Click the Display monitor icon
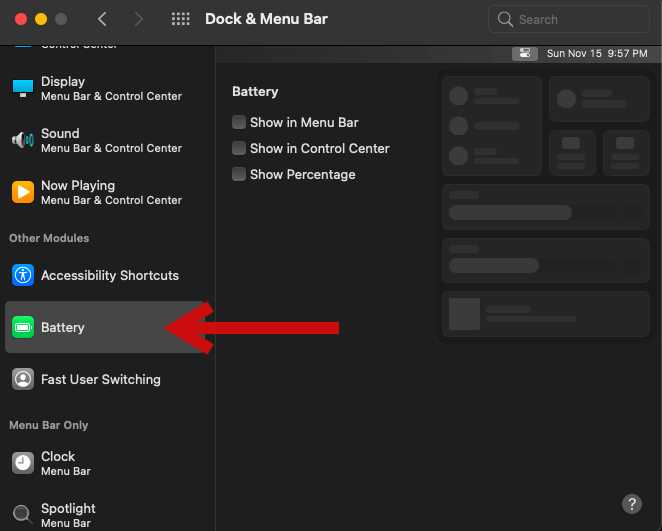 (x=23, y=88)
